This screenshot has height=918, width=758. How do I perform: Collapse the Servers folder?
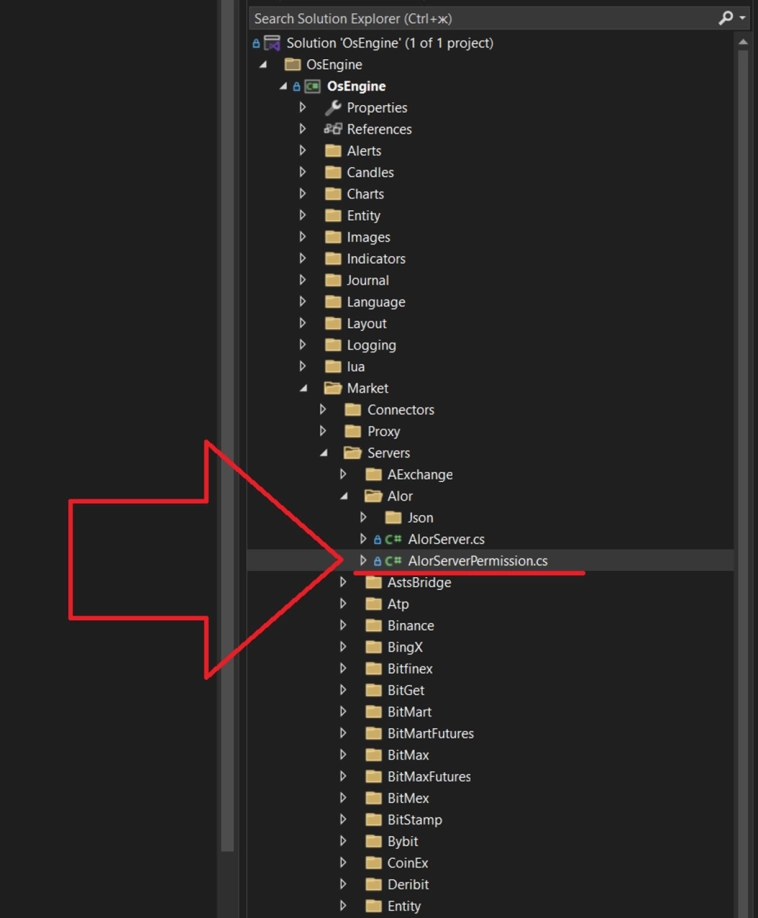(x=324, y=453)
